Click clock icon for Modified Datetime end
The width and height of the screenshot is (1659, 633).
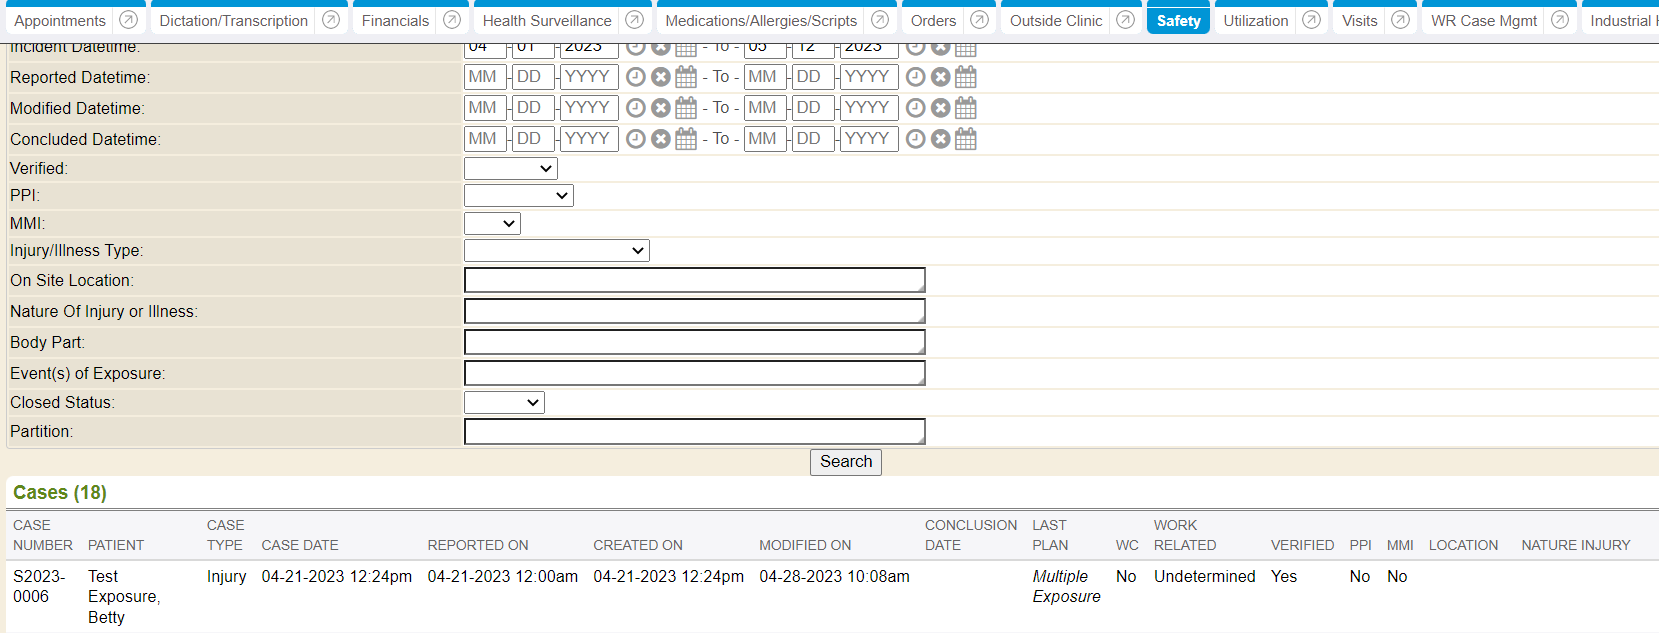click(x=915, y=108)
